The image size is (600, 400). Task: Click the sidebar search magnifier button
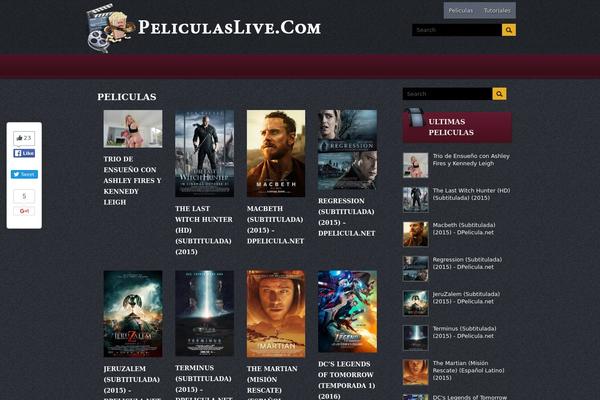tap(499, 94)
